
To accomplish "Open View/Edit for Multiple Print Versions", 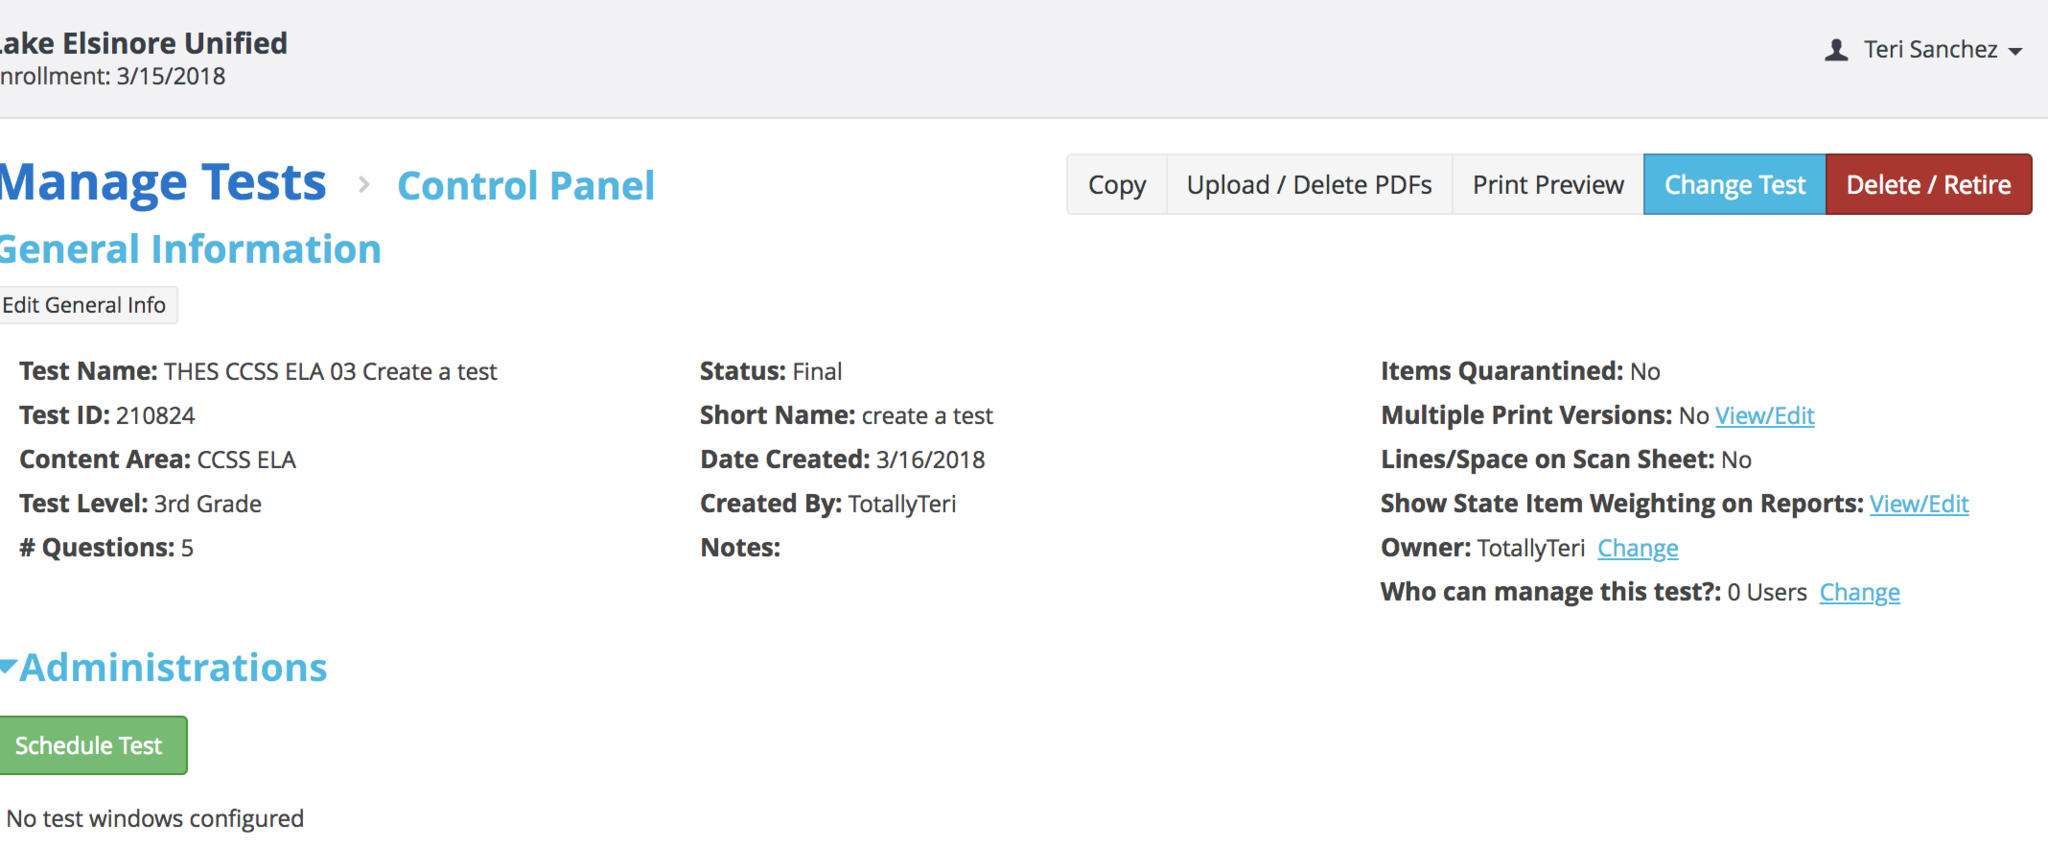I will point(1764,416).
